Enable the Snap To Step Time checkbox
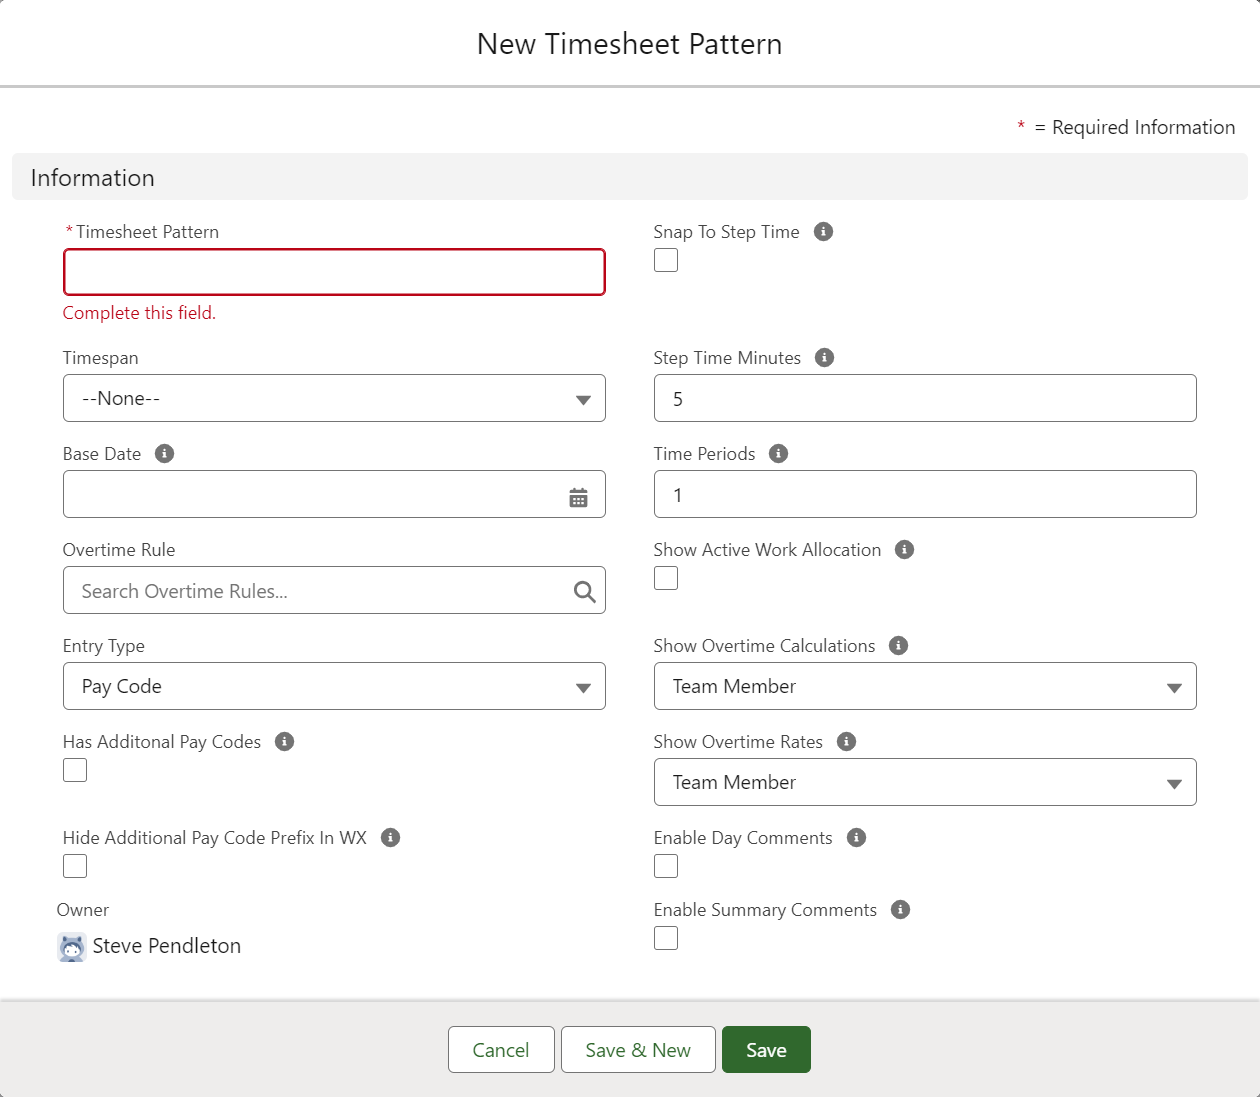Screen dimensions: 1260x1097 click(666, 260)
